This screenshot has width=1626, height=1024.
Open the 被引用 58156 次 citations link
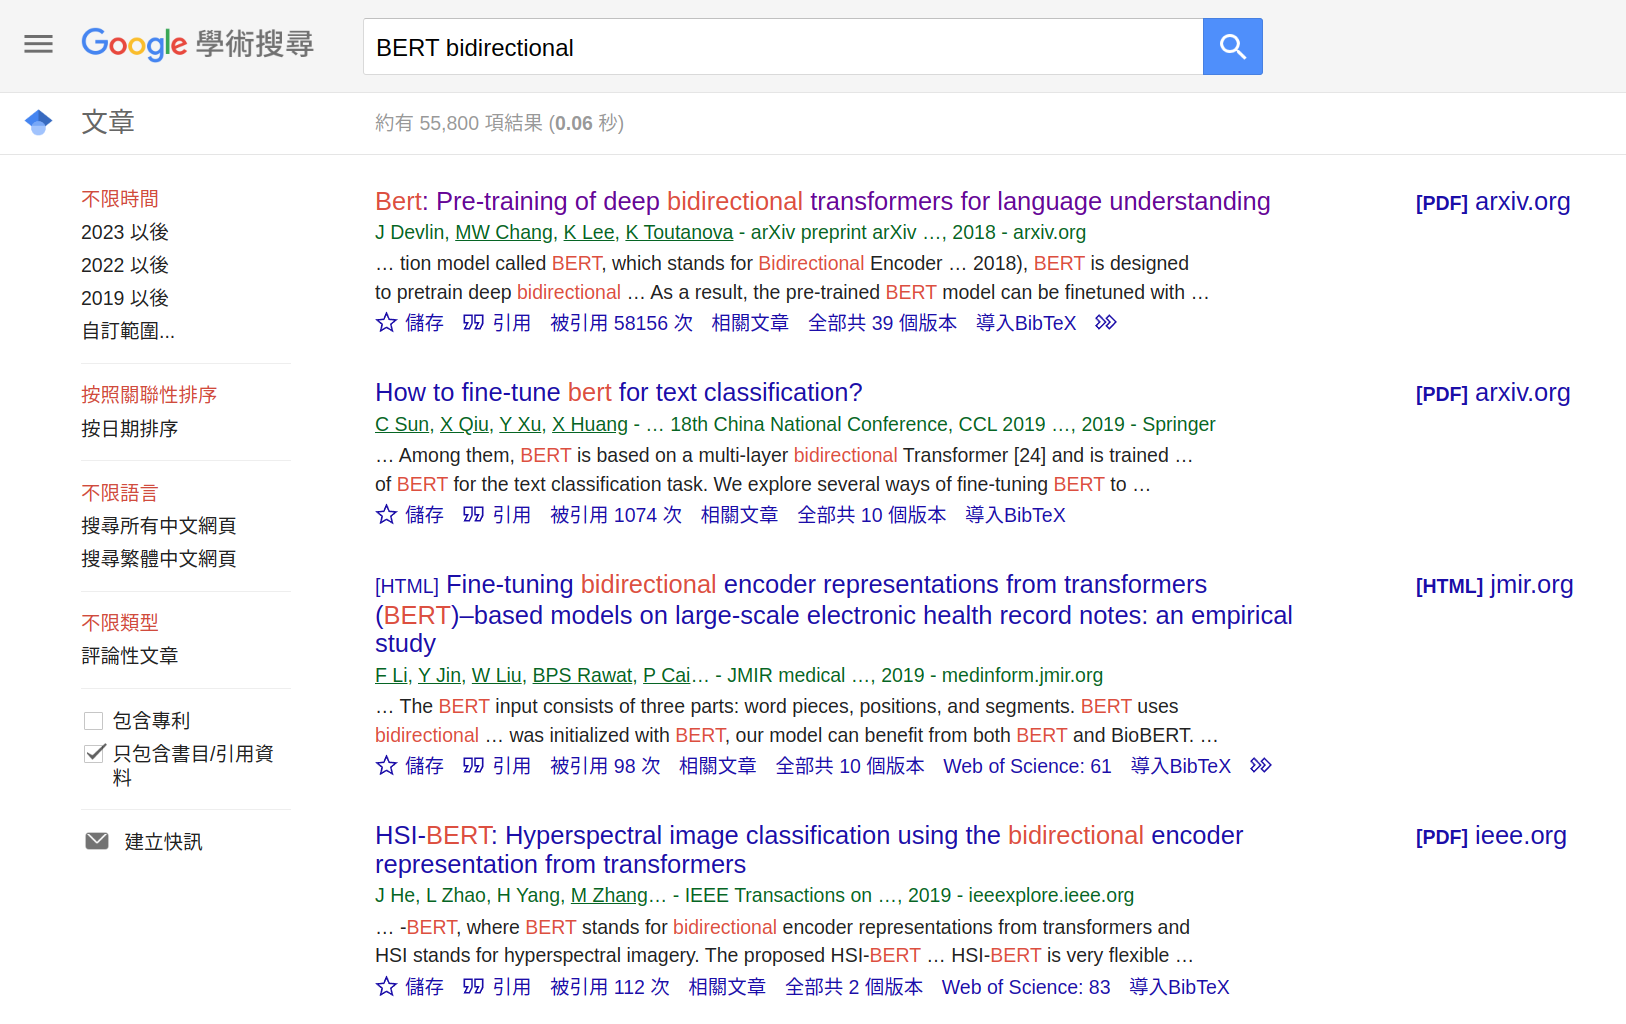(x=621, y=323)
